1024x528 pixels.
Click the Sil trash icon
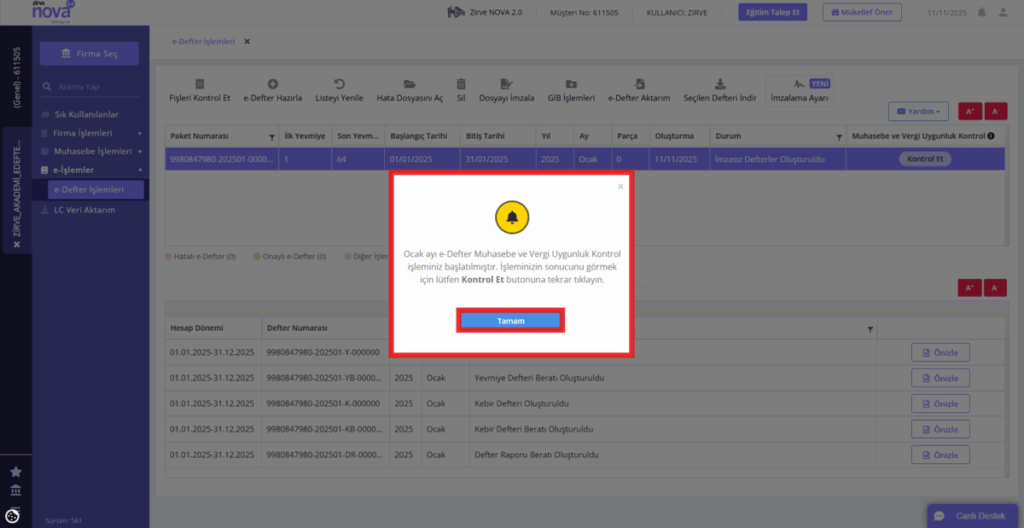point(461,84)
